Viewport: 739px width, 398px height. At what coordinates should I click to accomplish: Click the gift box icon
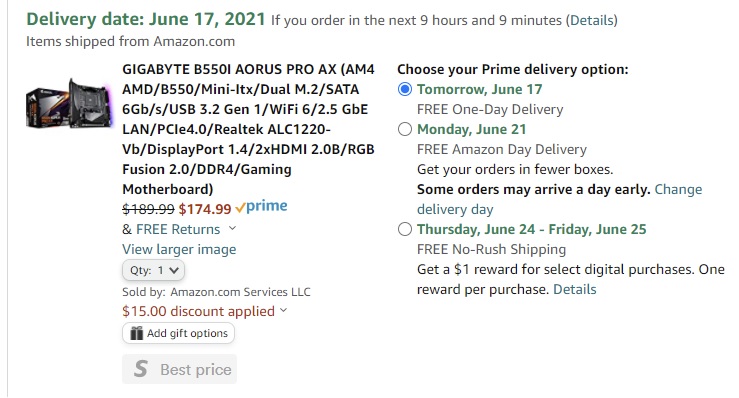click(136, 333)
